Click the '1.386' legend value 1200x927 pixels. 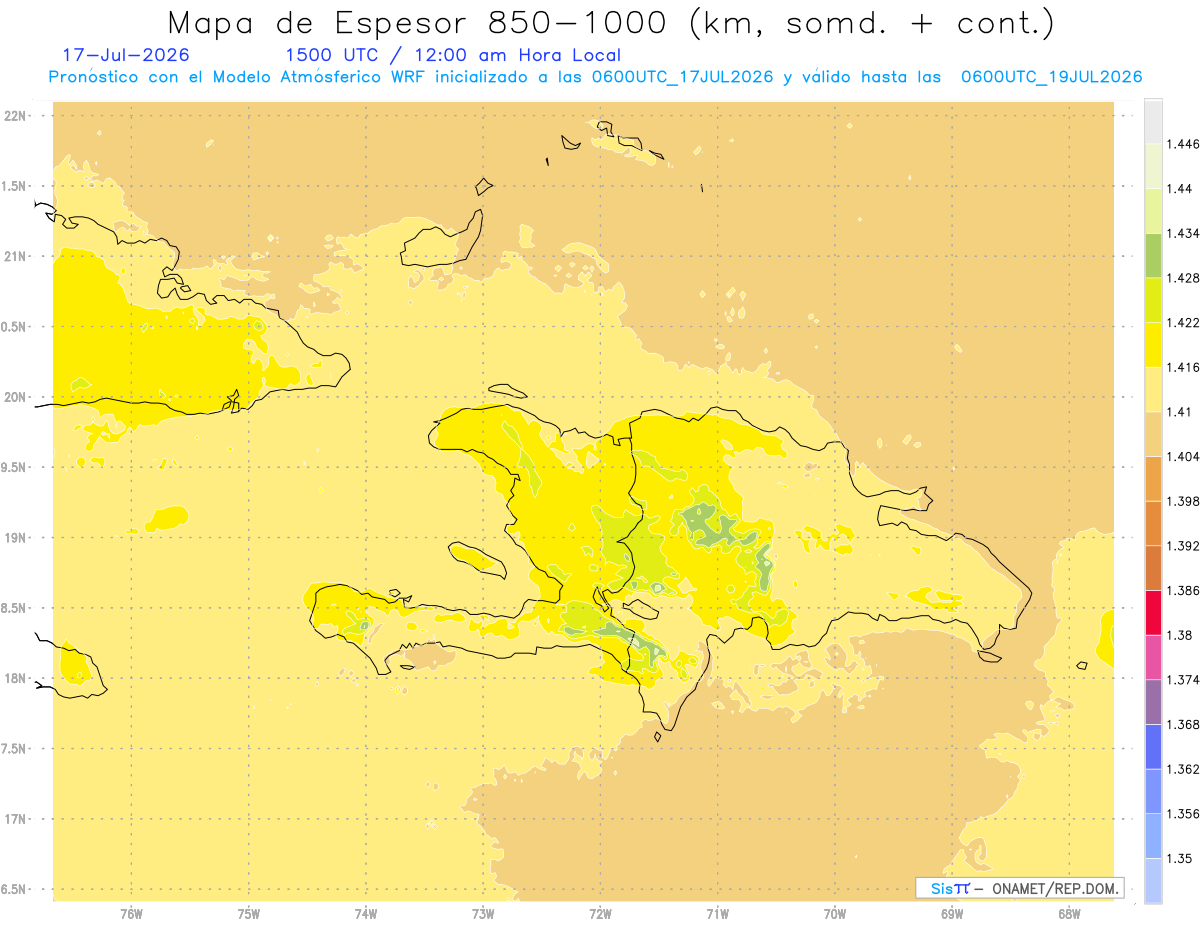1185,590
